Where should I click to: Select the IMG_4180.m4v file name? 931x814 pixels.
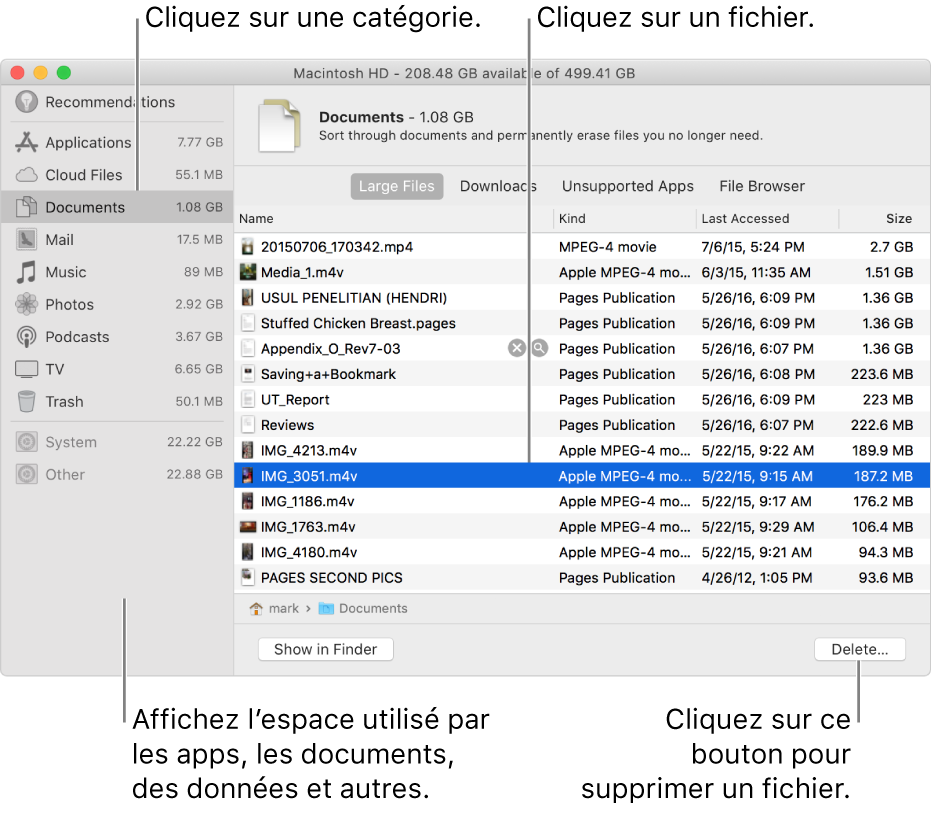pyautogui.click(x=309, y=553)
